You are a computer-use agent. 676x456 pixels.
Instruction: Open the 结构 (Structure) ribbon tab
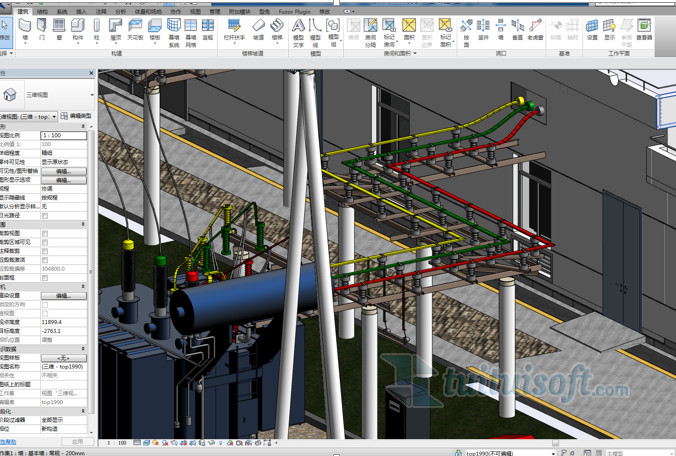[42, 12]
